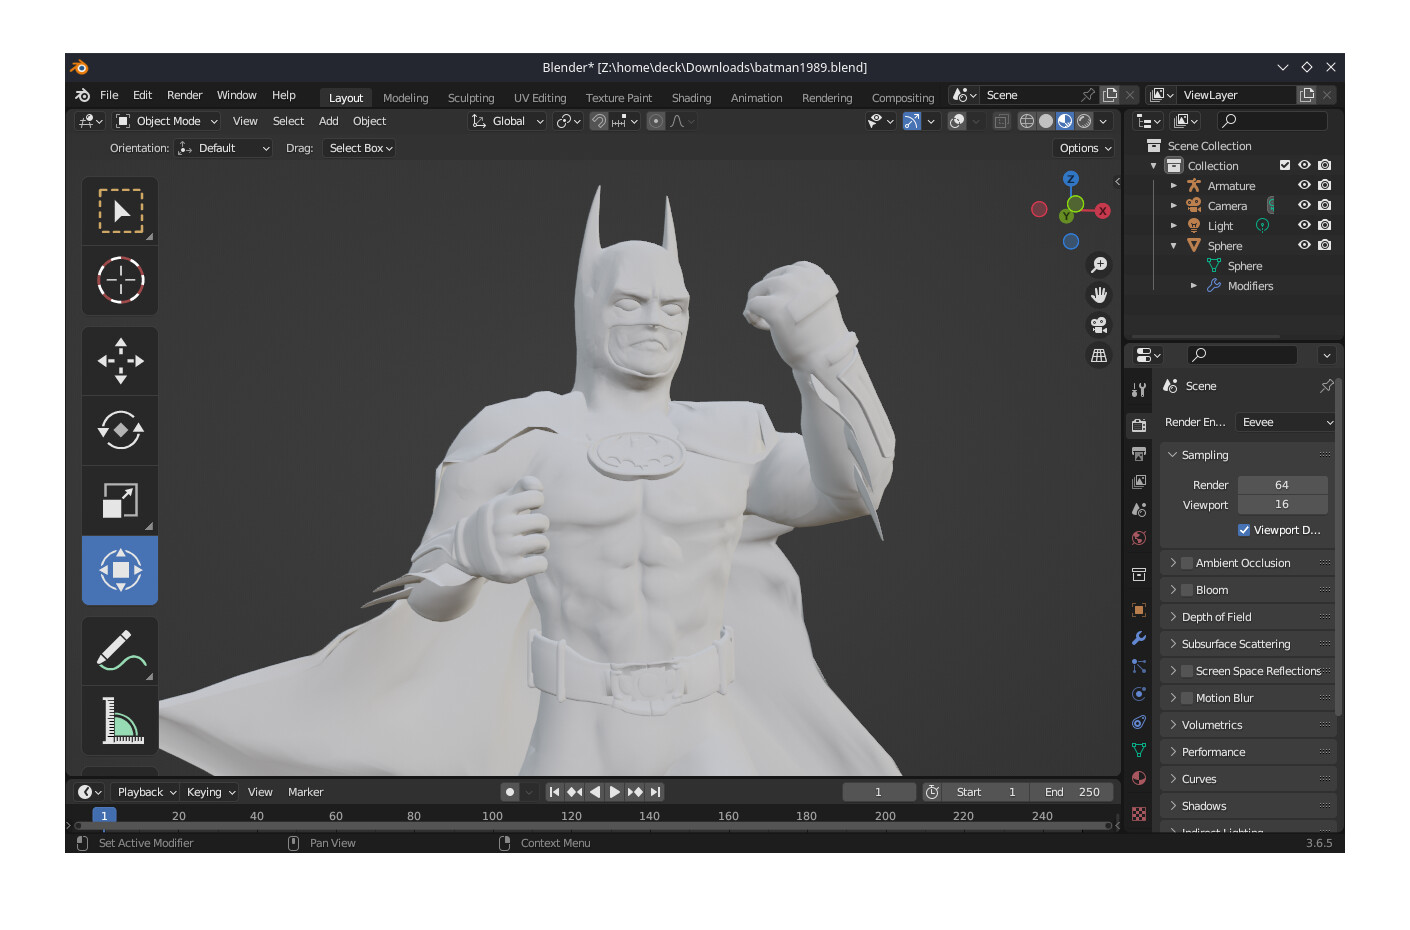Open the World properties tab
Screen dimensions: 1410x930
(x=1139, y=538)
